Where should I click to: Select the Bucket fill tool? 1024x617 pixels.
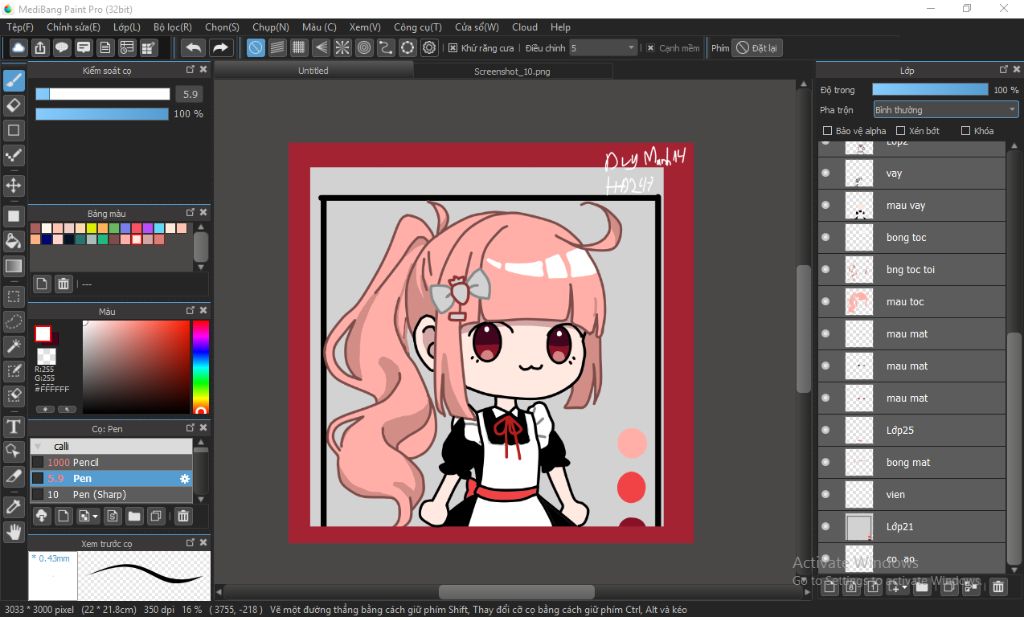(x=14, y=241)
